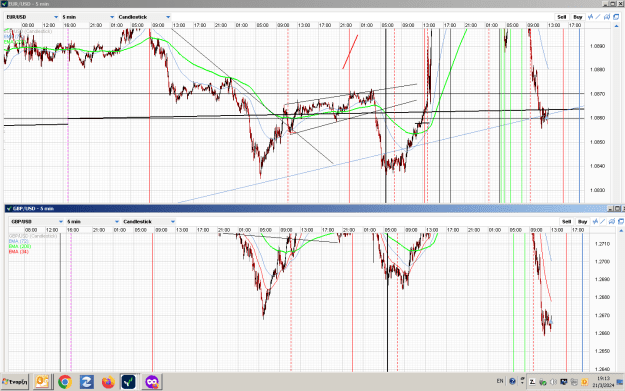Click the system clock showing 19:13
The height and width of the screenshot is (391, 625).
pyautogui.click(x=603, y=381)
